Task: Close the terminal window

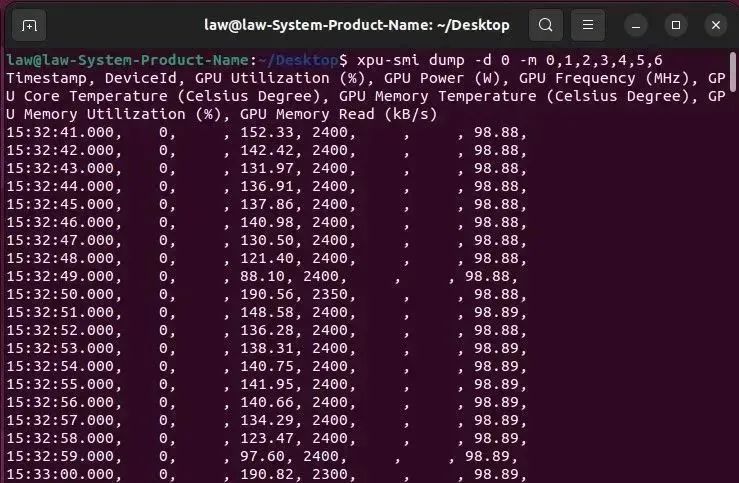Action: [x=716, y=25]
